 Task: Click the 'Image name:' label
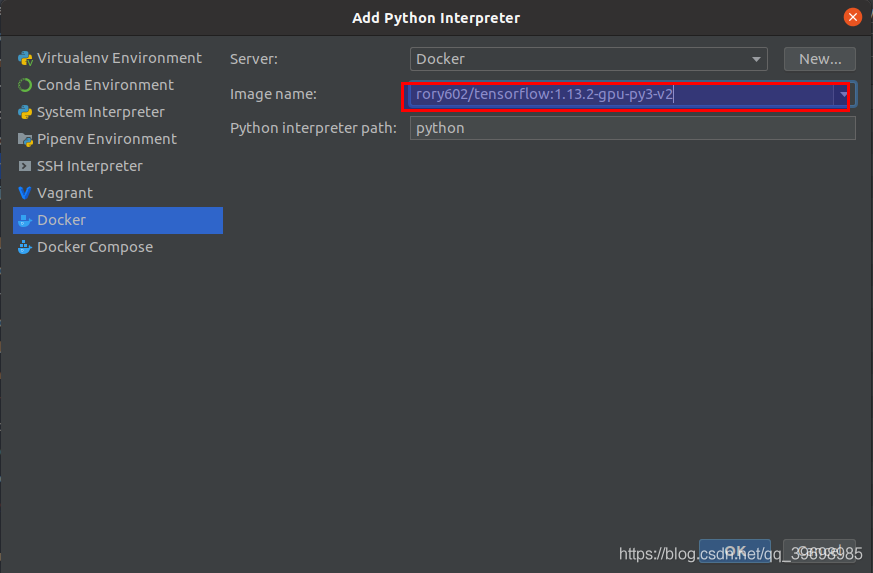click(273, 94)
